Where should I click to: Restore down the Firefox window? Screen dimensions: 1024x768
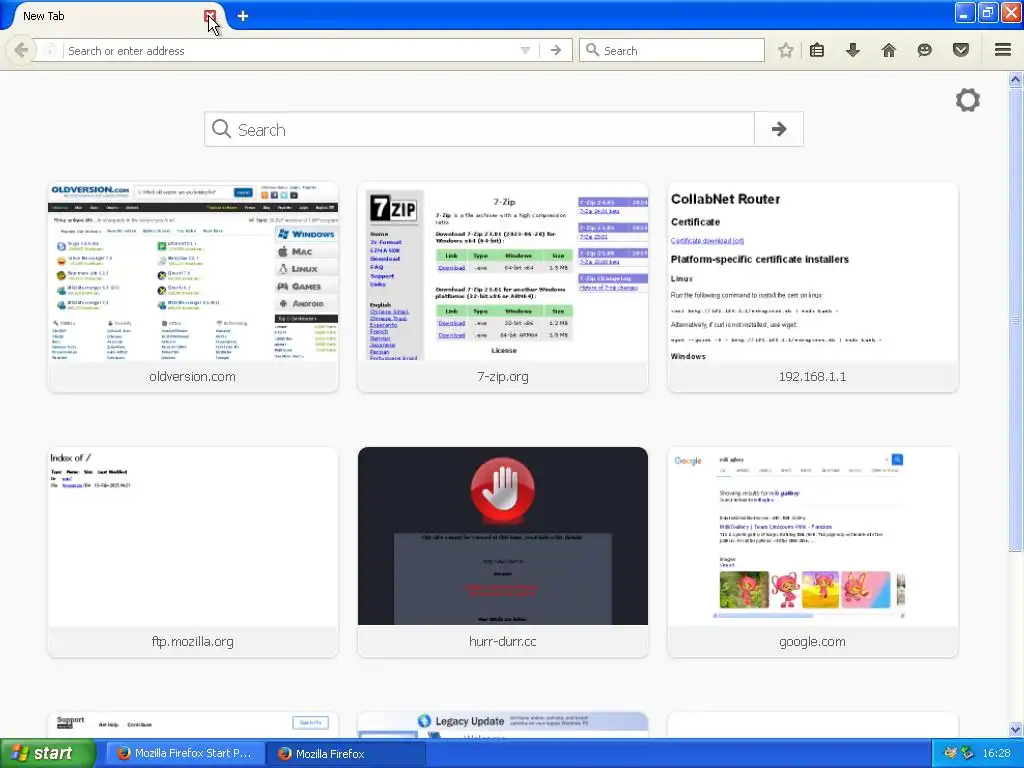[x=988, y=13]
